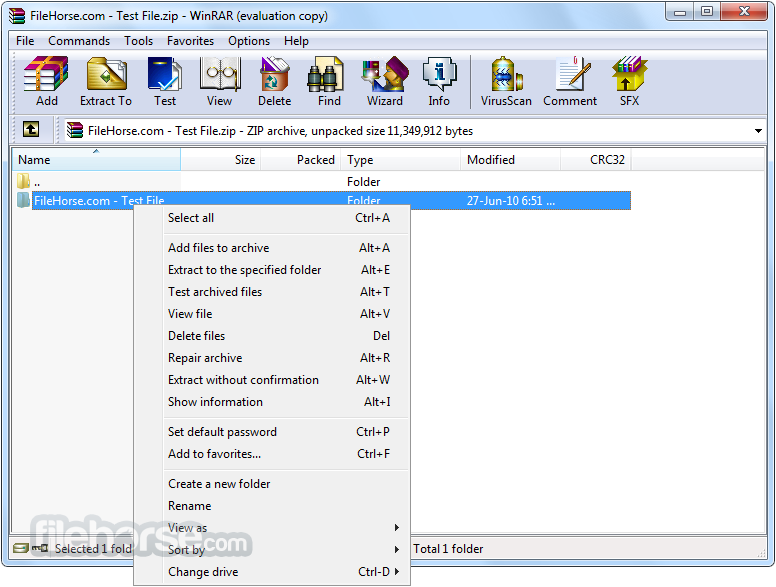Open the Commands menu

pyautogui.click(x=79, y=41)
